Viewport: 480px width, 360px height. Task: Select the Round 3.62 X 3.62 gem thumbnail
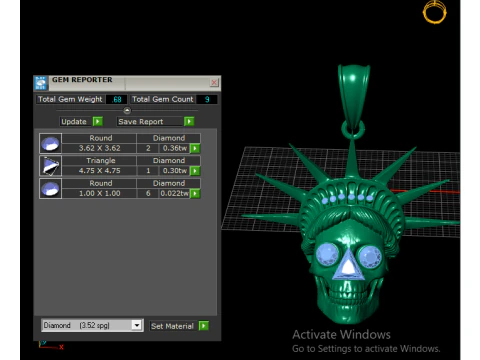pyautogui.click(x=50, y=144)
